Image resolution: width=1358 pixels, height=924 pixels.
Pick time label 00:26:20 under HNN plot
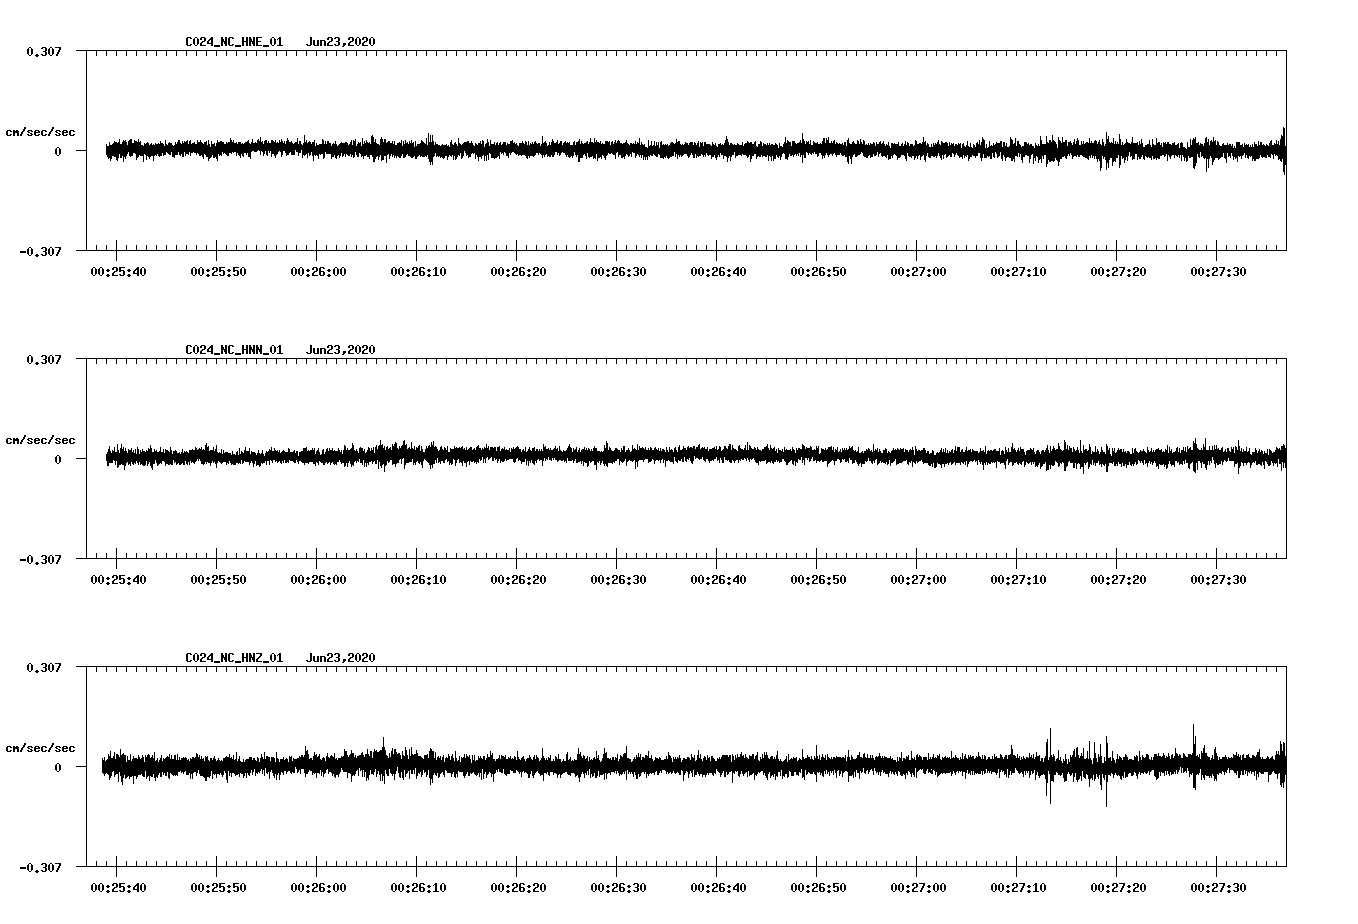[518, 580]
